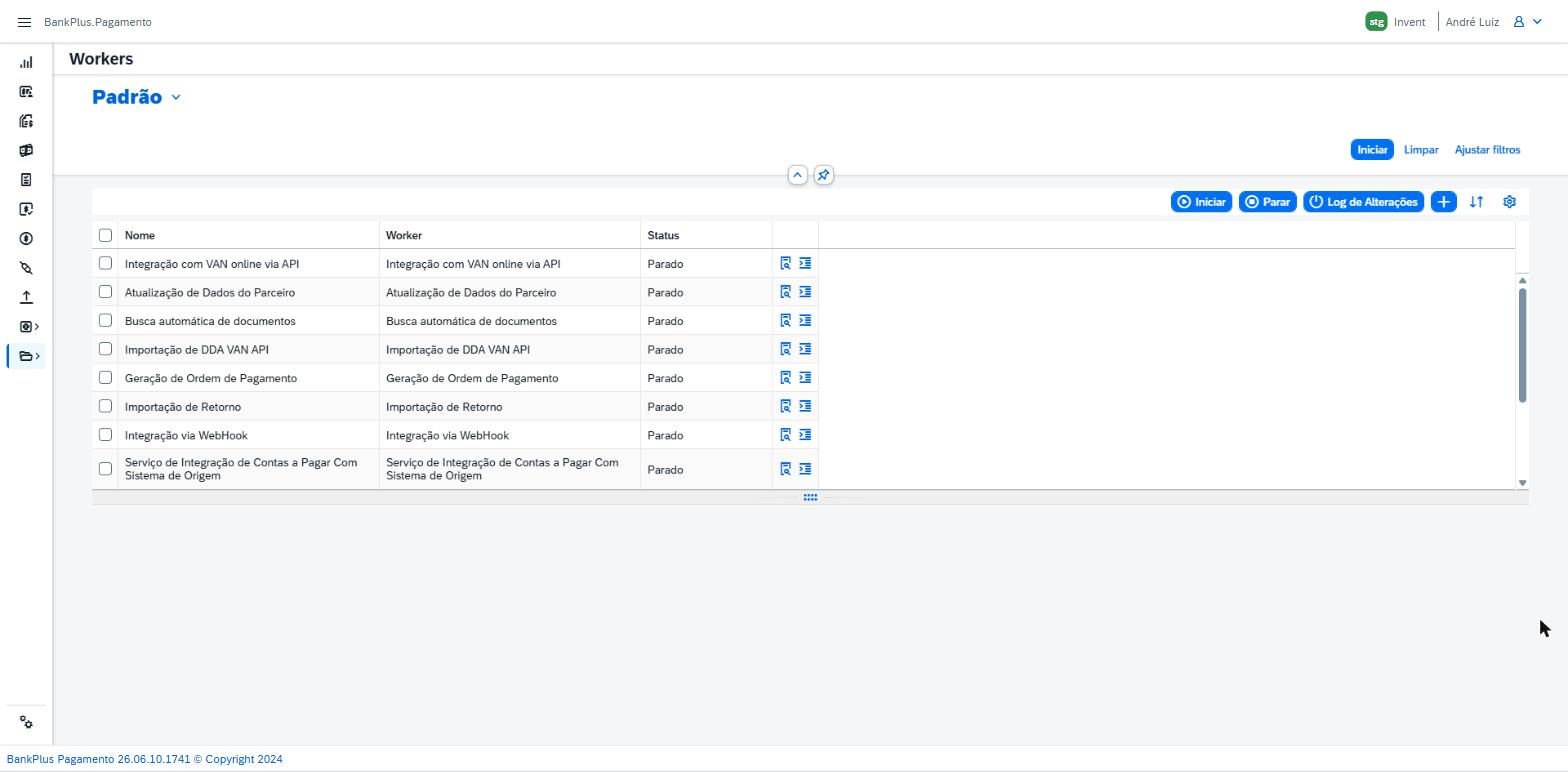Open the checklist document sidebar icon
This screenshot has width=1568, height=772.
[x=26, y=180]
